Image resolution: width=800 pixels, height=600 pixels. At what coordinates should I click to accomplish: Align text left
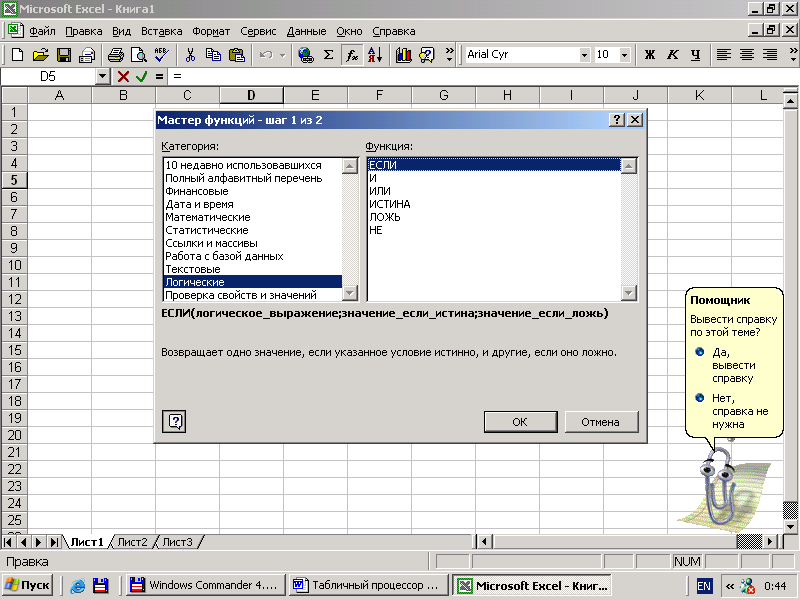click(x=723, y=55)
